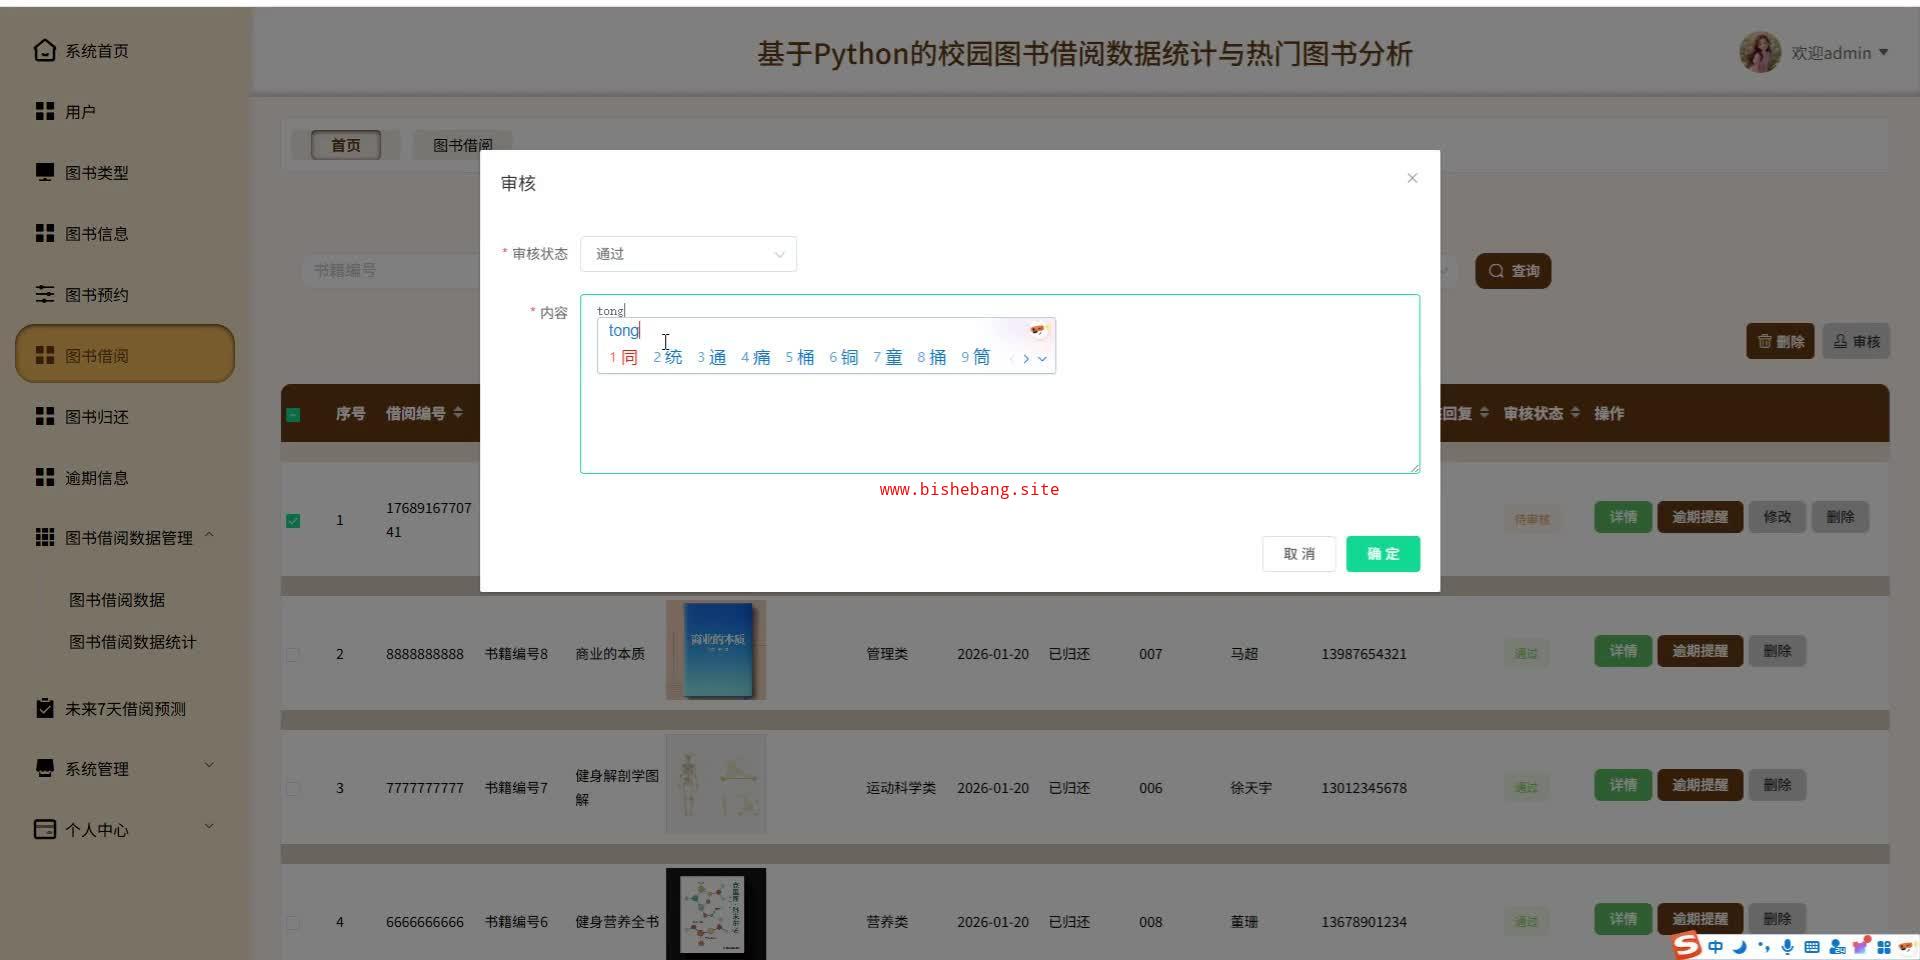Viewport: 1920px width, 960px height.
Task: Check the checkbox for row 2
Action: click(293, 654)
